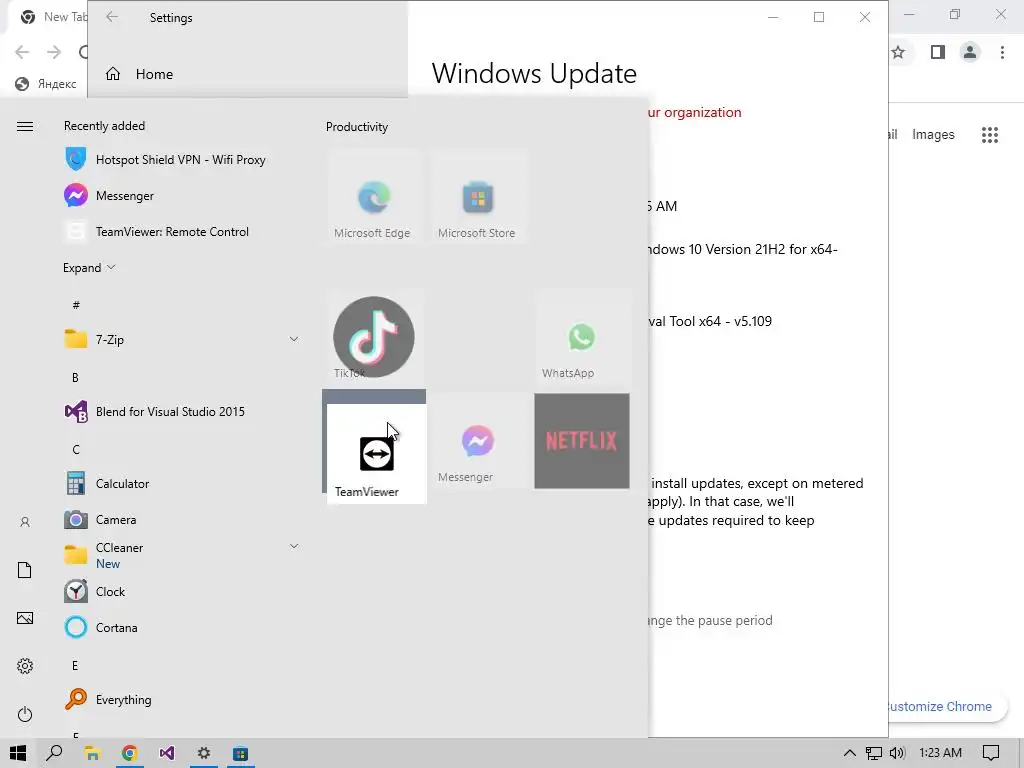1024x768 pixels.
Task: Click the Productivity group header
Action: [357, 127]
